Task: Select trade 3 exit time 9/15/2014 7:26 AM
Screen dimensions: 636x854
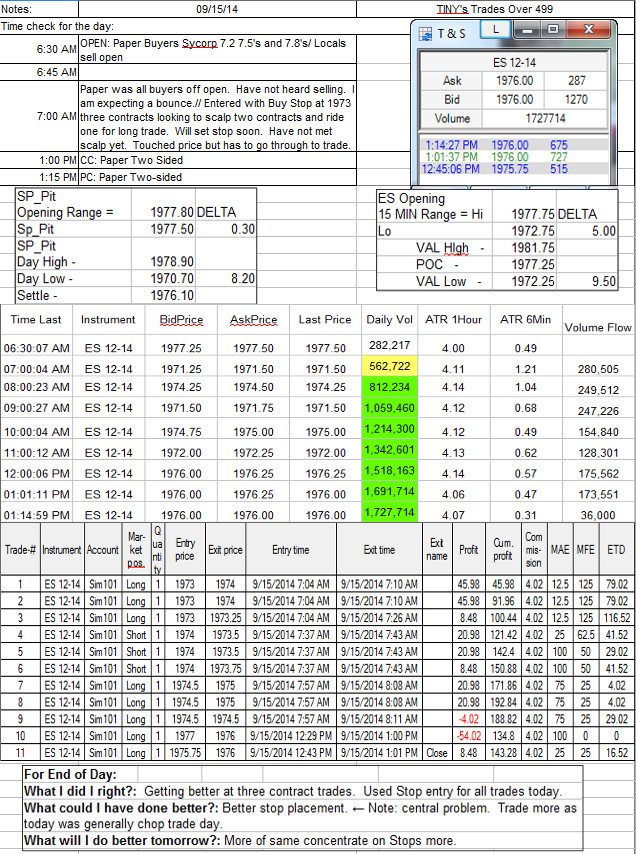Action: tap(379, 618)
